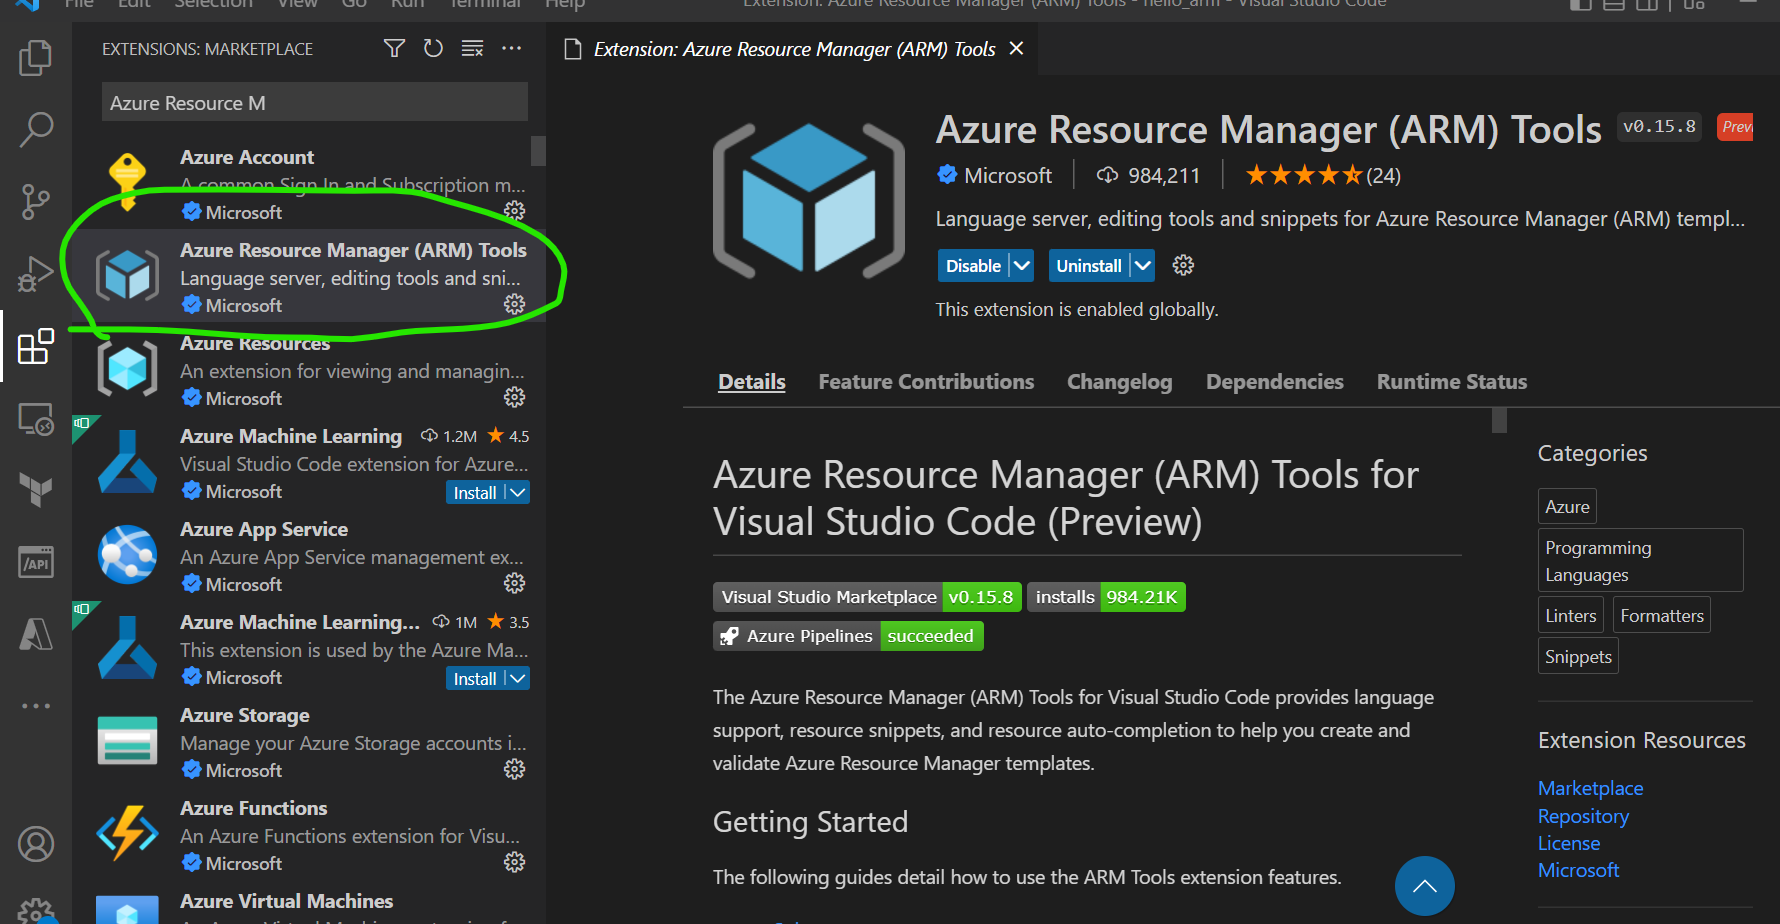Open the Source Control view
The width and height of the screenshot is (1780, 924).
[36, 202]
